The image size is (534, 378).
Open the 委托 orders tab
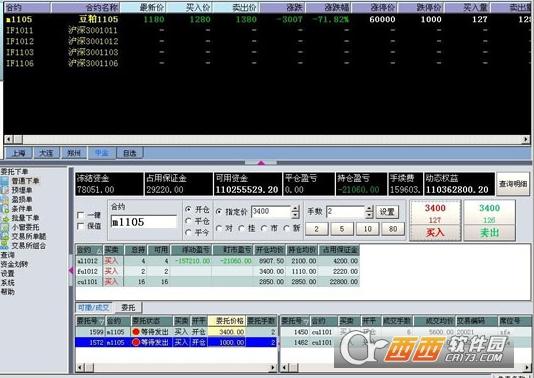tap(128, 308)
